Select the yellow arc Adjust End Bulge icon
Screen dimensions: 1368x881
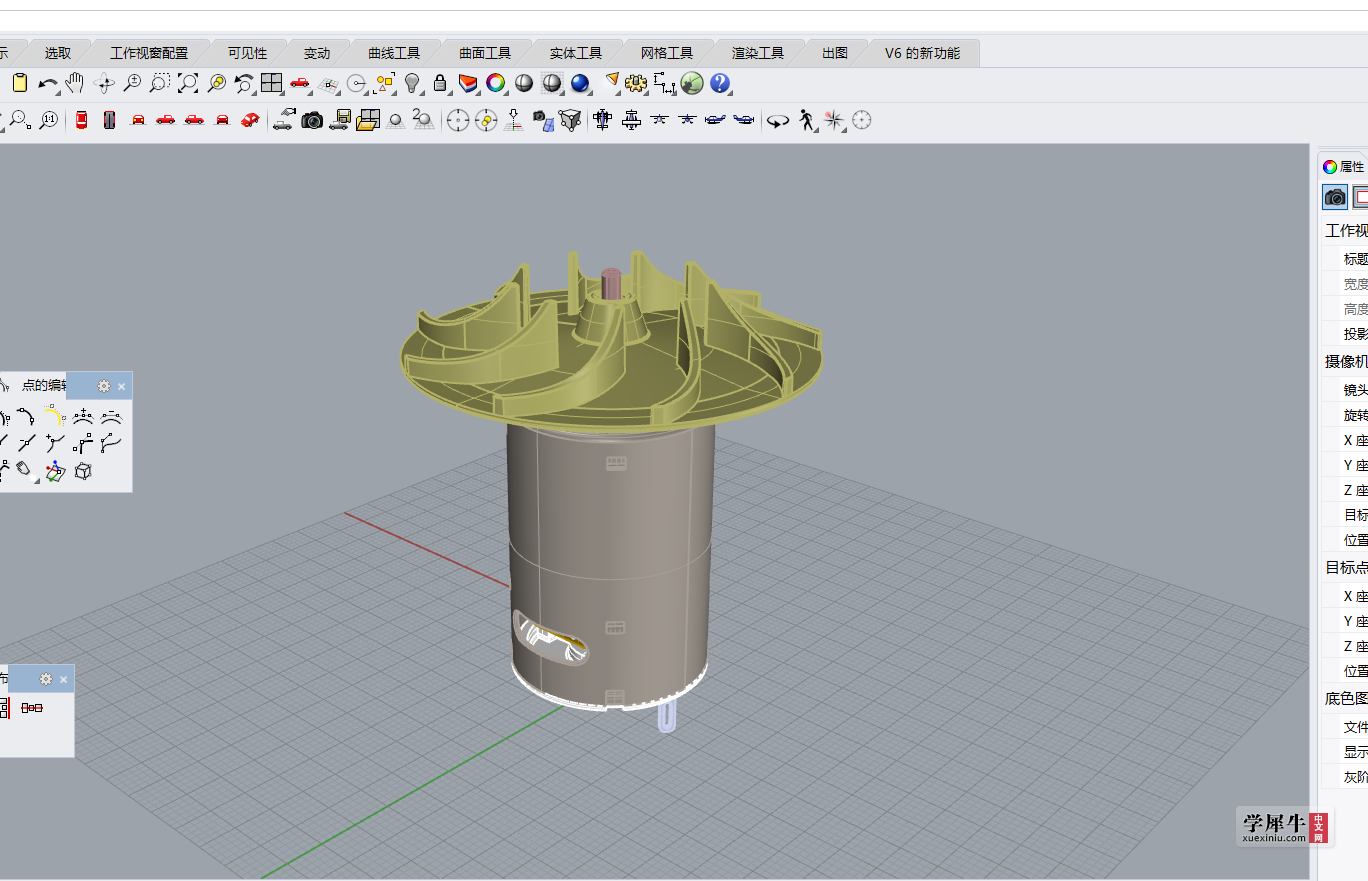(x=55, y=416)
